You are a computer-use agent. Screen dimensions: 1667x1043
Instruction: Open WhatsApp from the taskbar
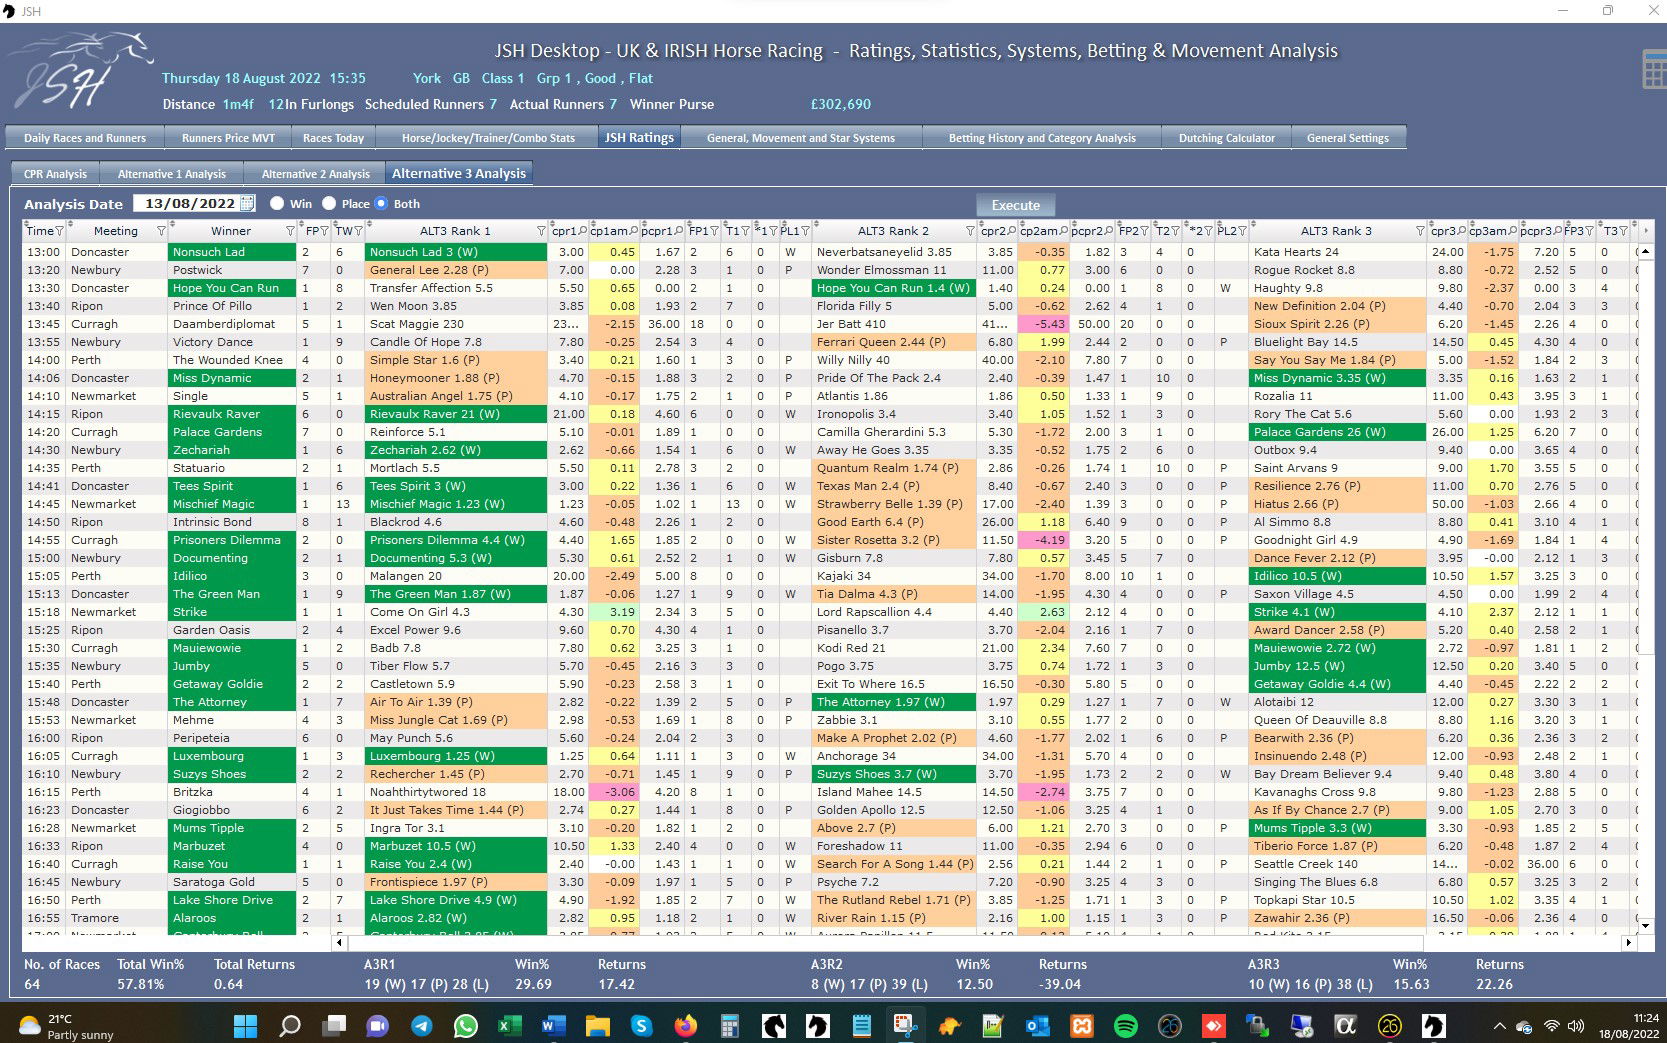(x=465, y=1026)
